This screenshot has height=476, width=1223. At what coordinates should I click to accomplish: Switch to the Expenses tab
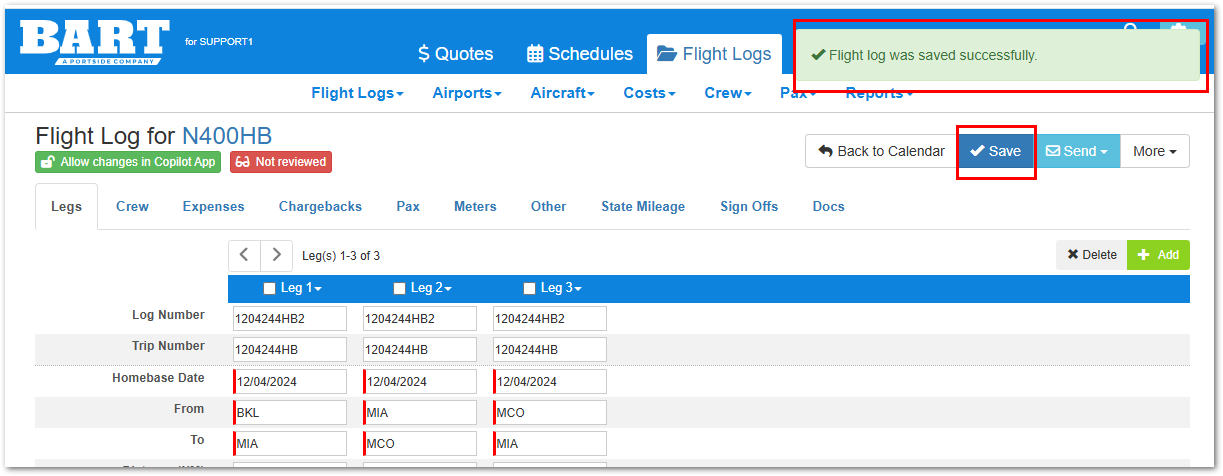pyautogui.click(x=213, y=206)
